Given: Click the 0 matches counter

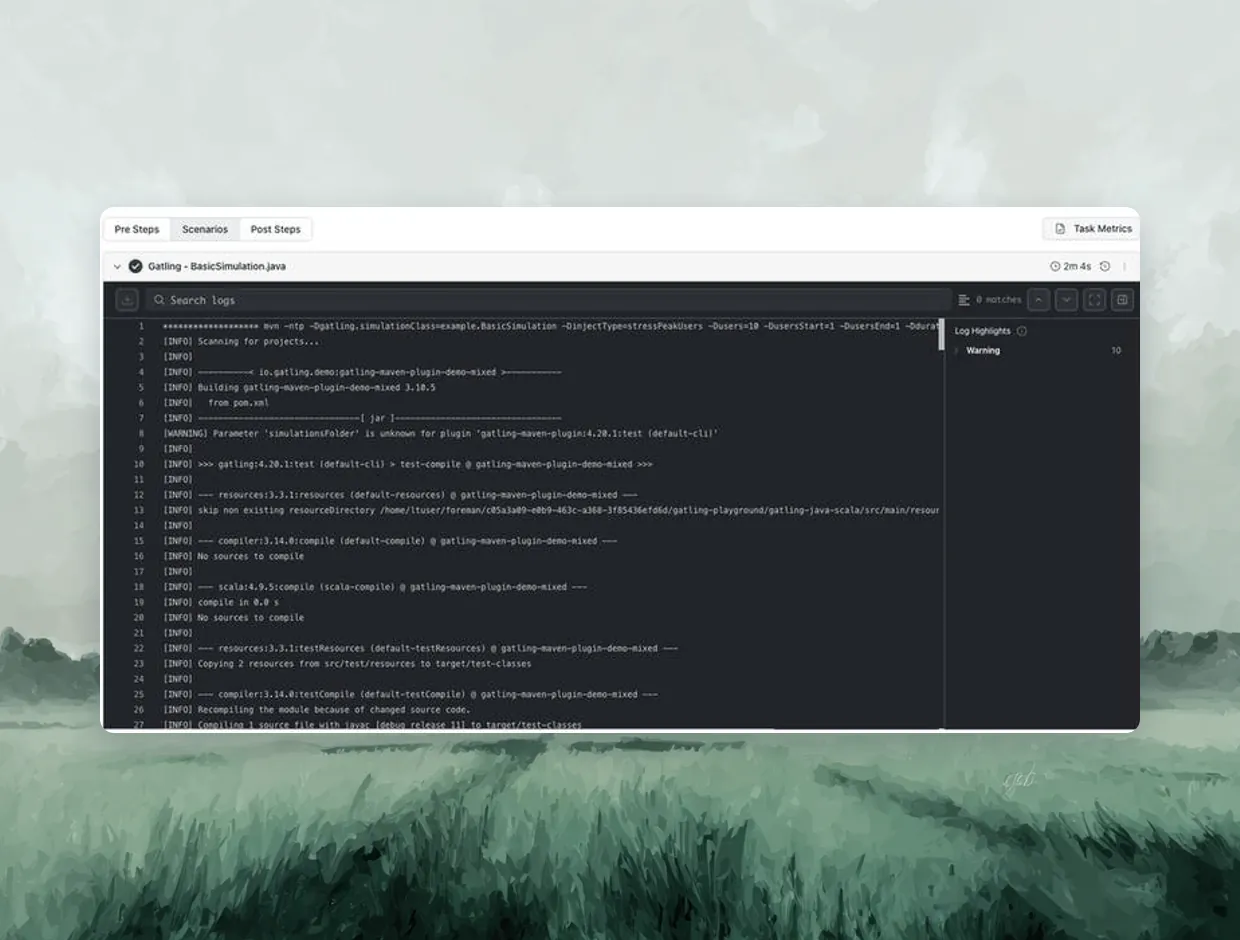Looking at the screenshot, I should coord(999,300).
